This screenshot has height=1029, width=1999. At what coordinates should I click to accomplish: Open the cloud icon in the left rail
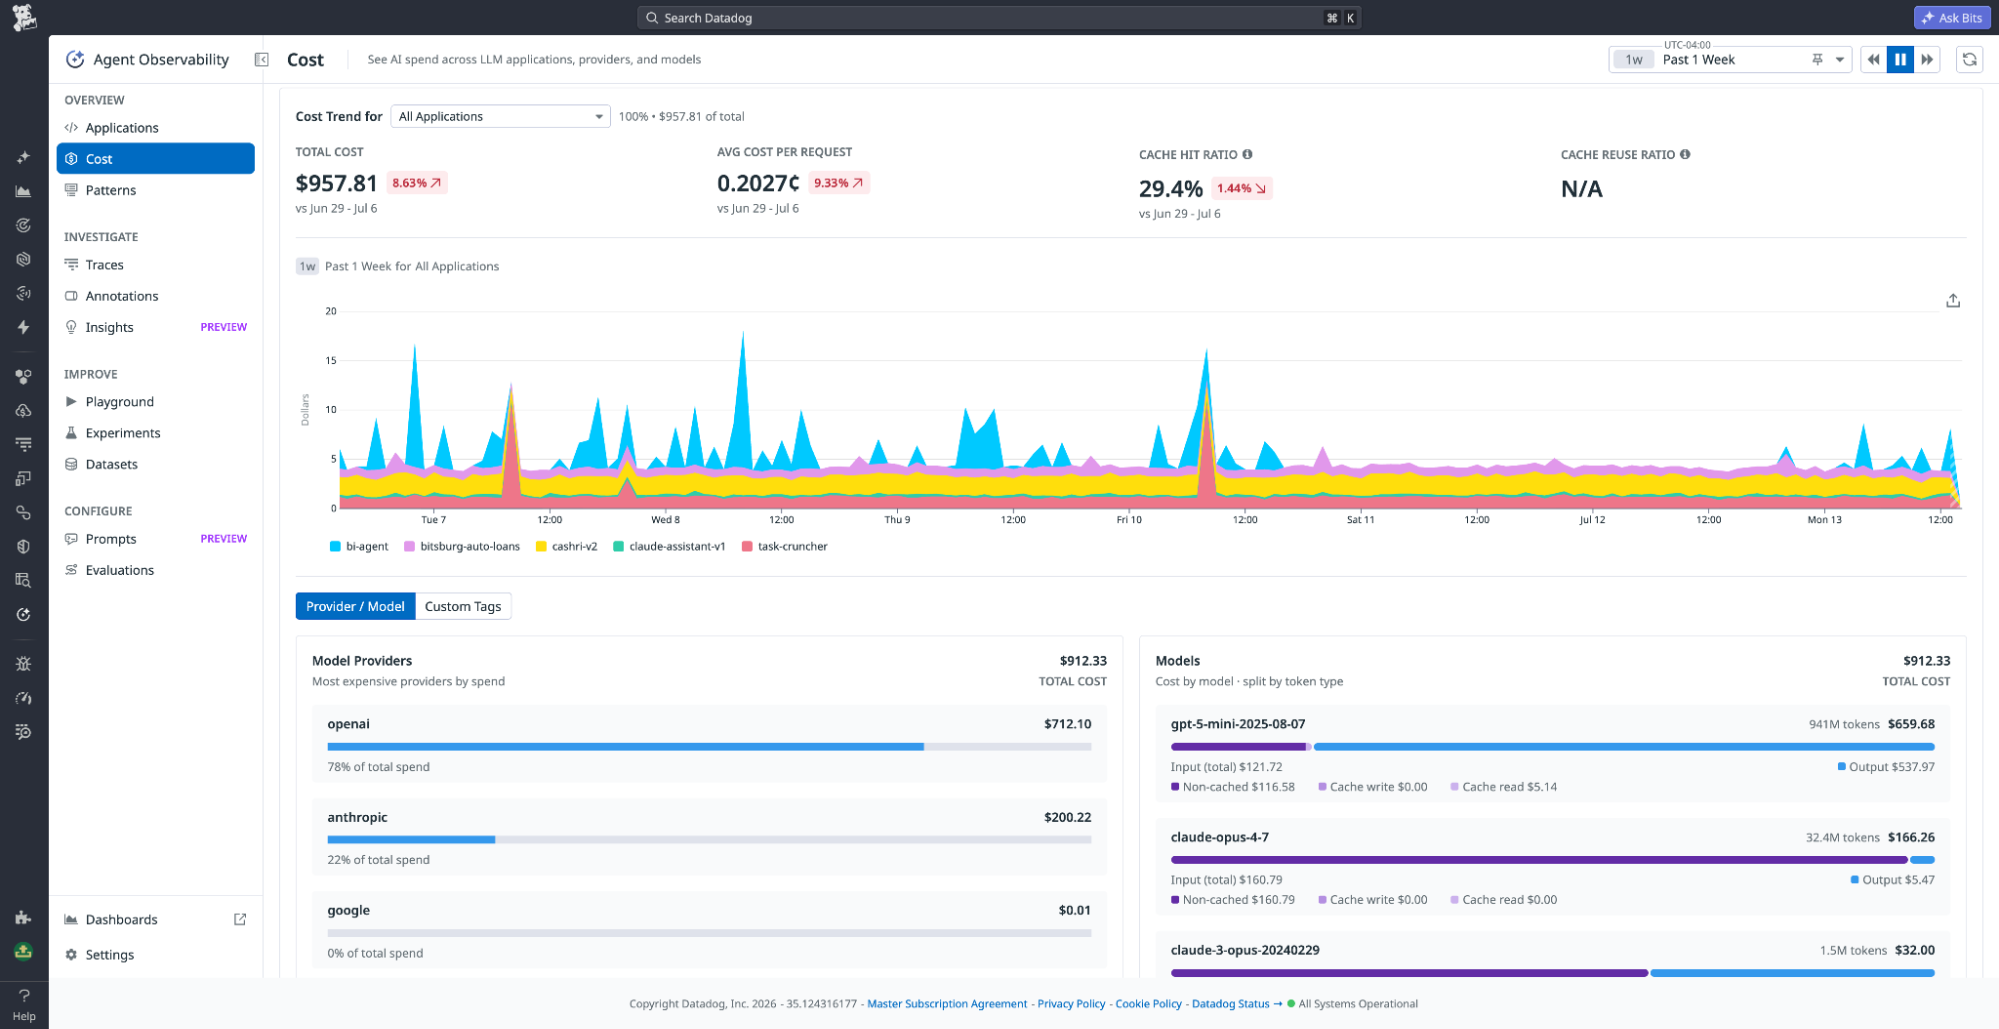pos(24,410)
